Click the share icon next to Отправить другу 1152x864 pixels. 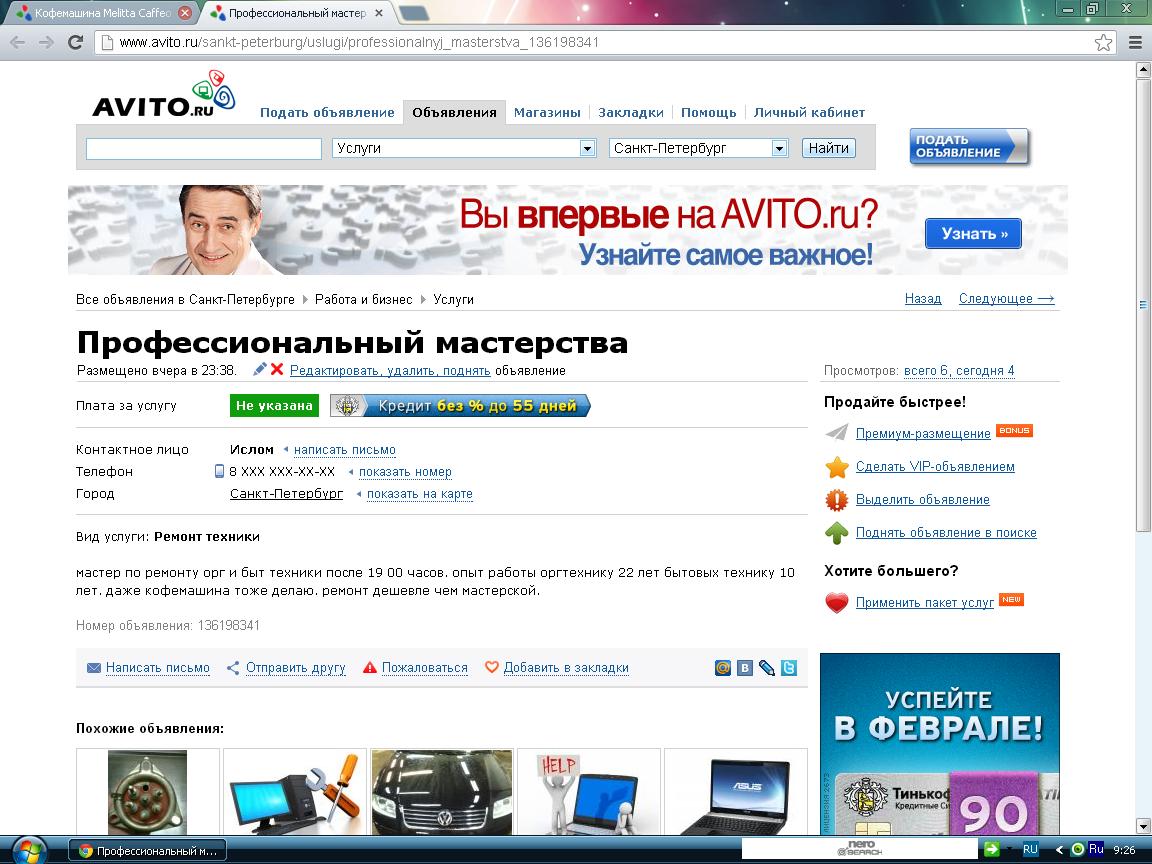(x=233, y=668)
